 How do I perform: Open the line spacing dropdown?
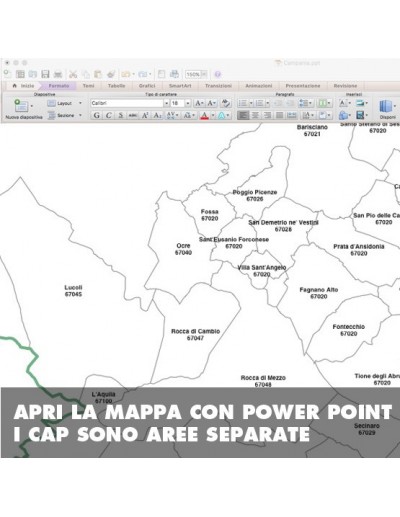coord(306,103)
